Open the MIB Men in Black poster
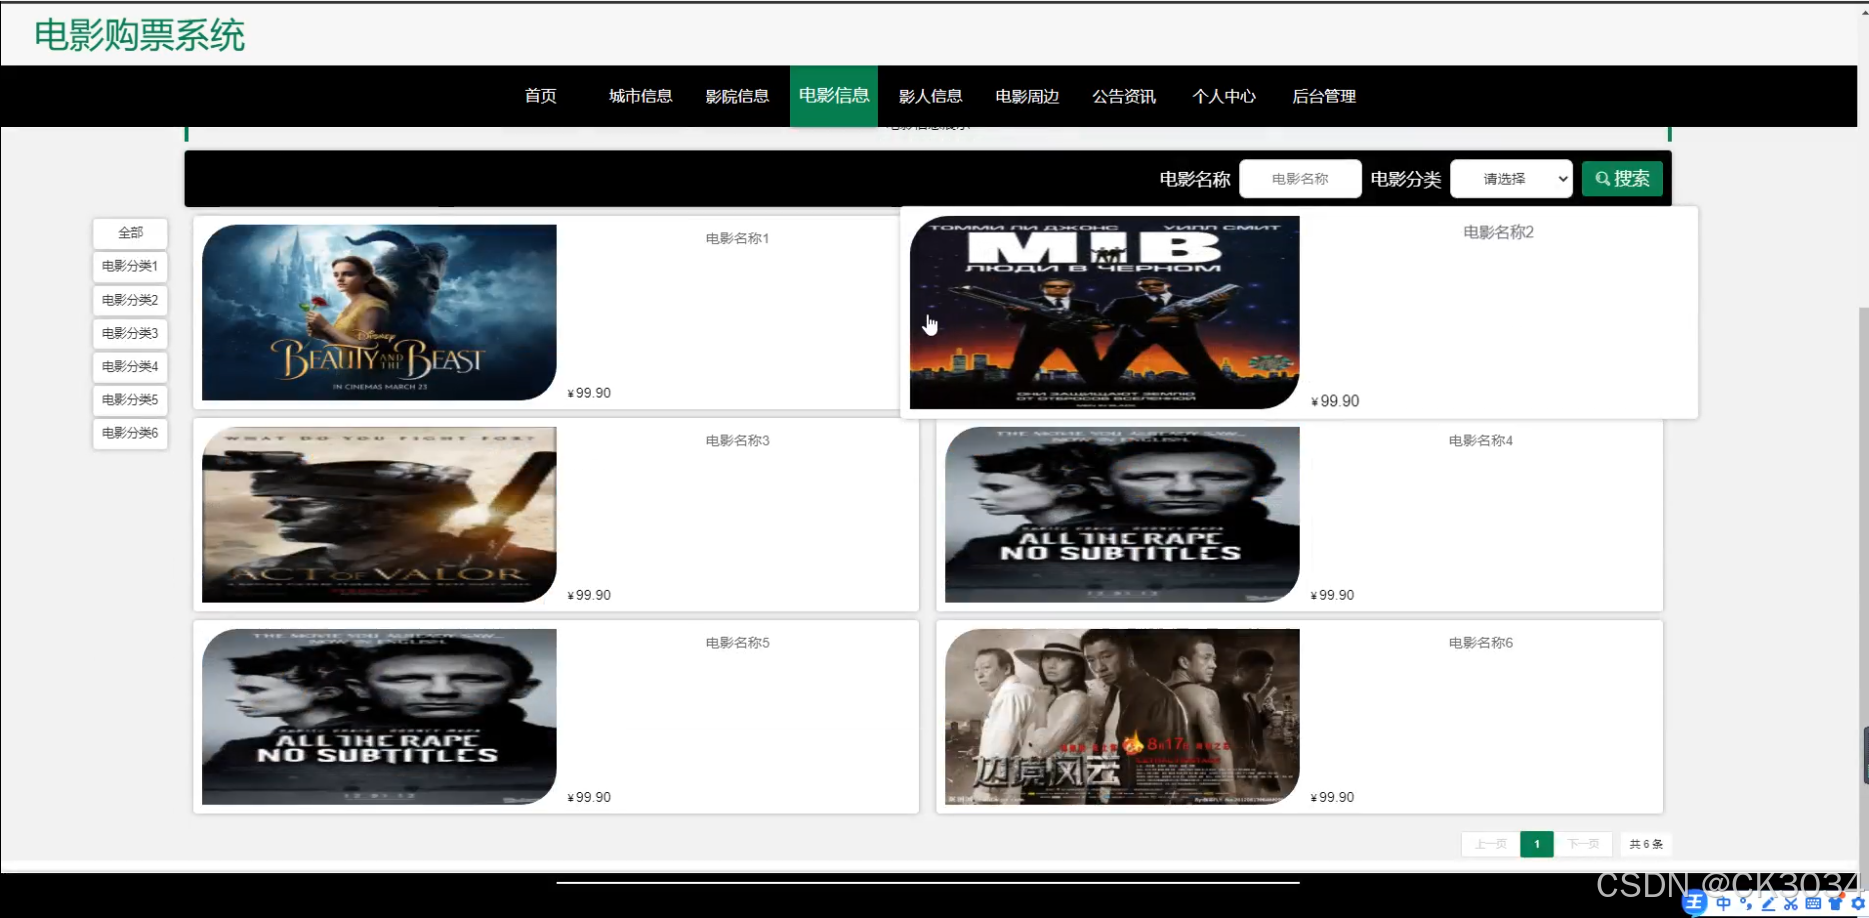Image resolution: width=1869 pixels, height=918 pixels. click(1104, 312)
